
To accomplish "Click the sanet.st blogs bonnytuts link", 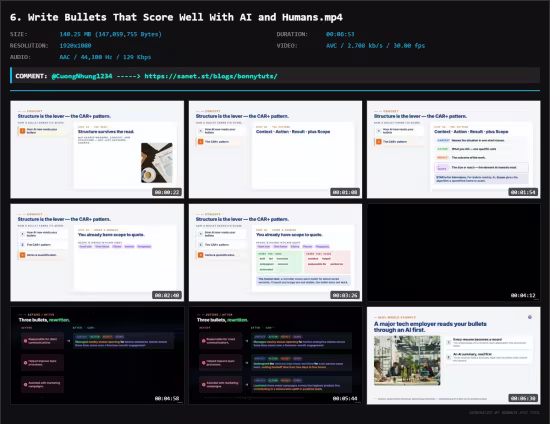I will pyautogui.click(x=211, y=76).
